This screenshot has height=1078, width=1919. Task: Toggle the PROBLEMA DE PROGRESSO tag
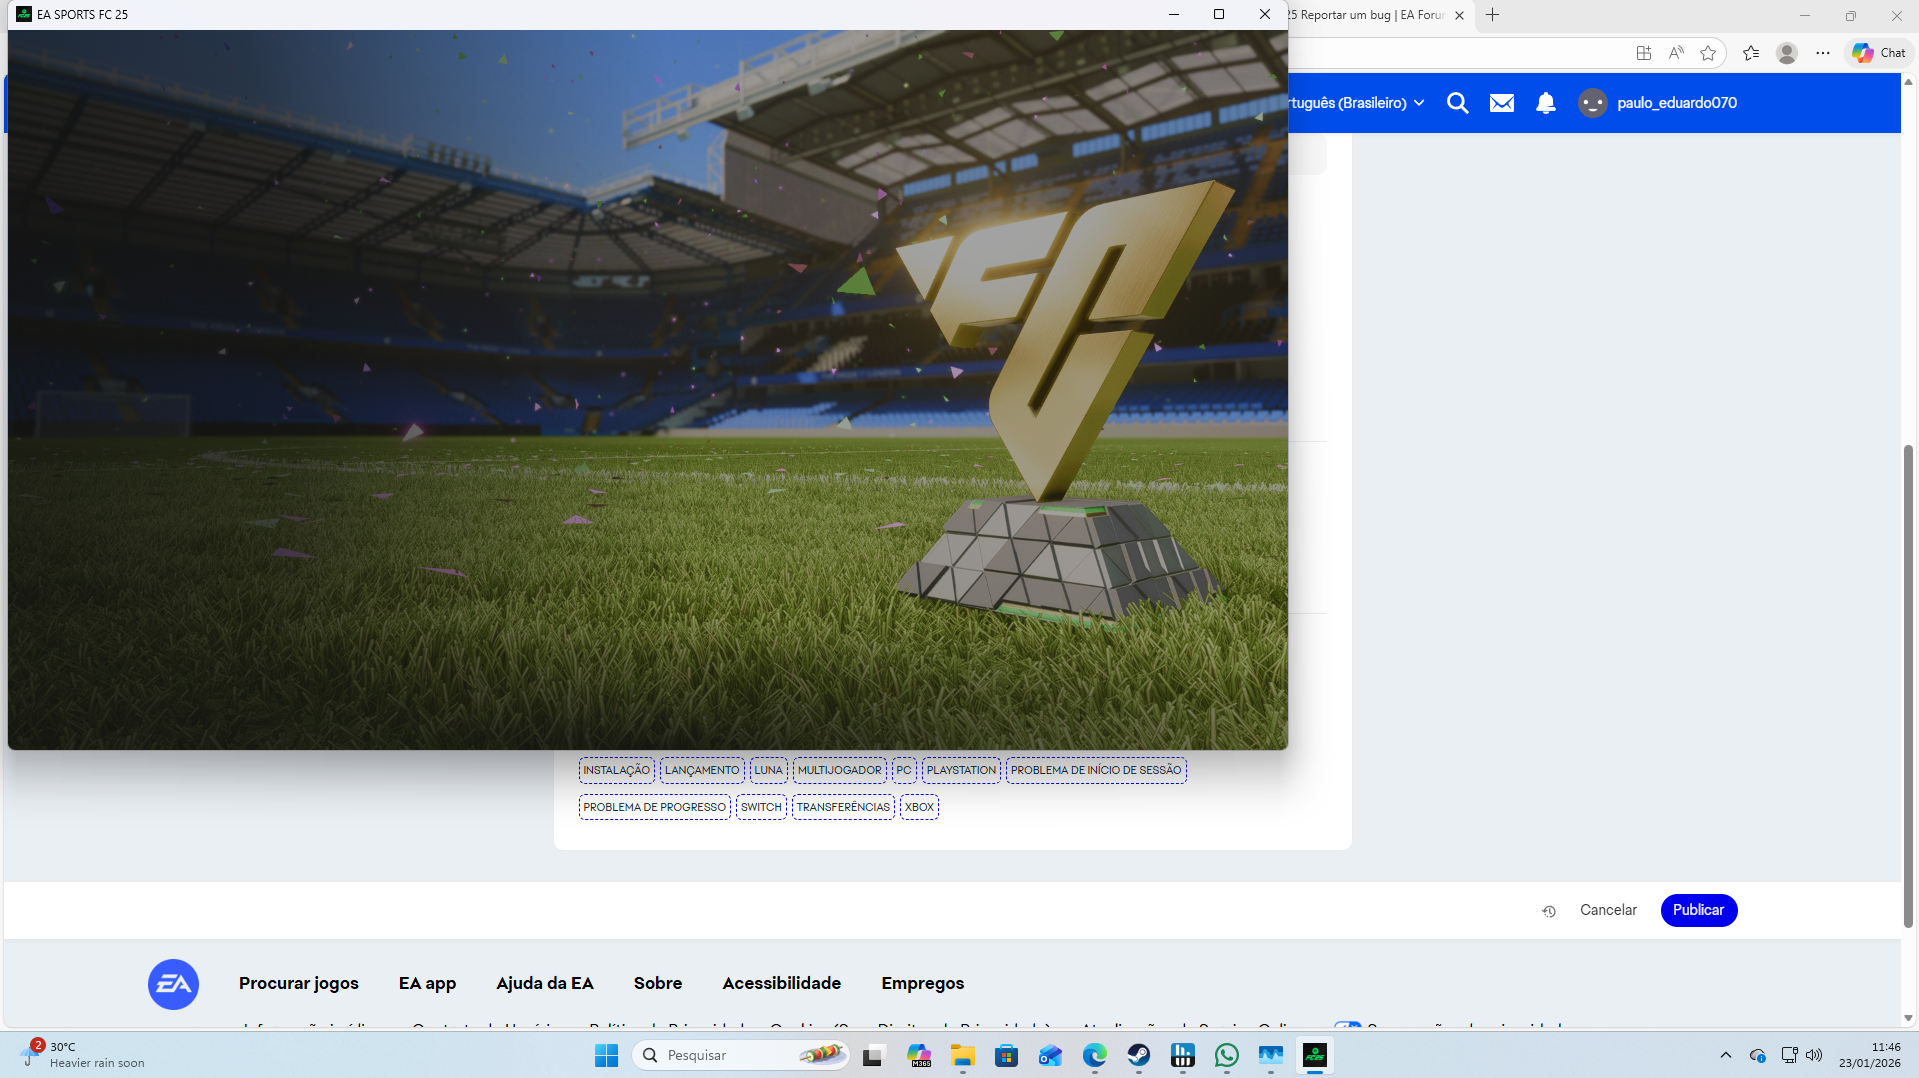pos(654,807)
